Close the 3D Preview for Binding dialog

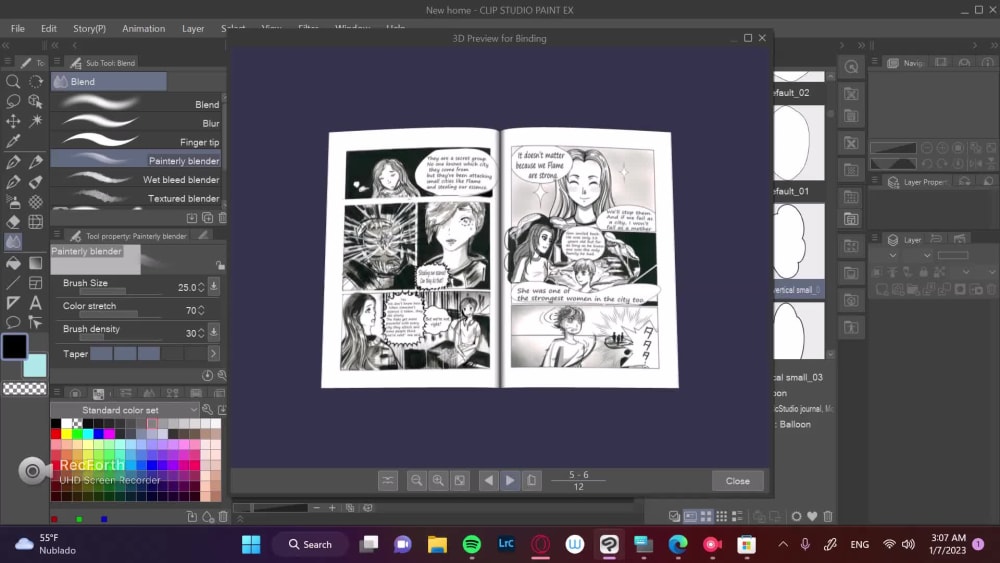click(737, 481)
